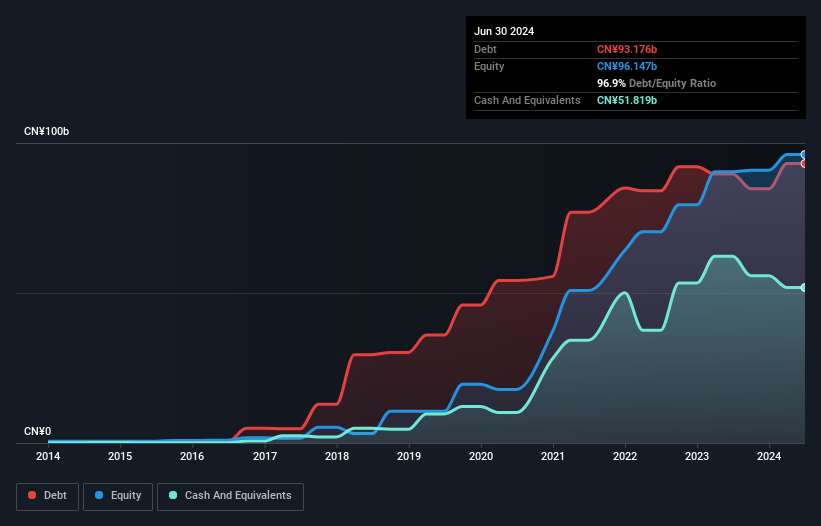Click the CN¥96.147b equity value
This screenshot has width=821, height=526.
click(627, 66)
